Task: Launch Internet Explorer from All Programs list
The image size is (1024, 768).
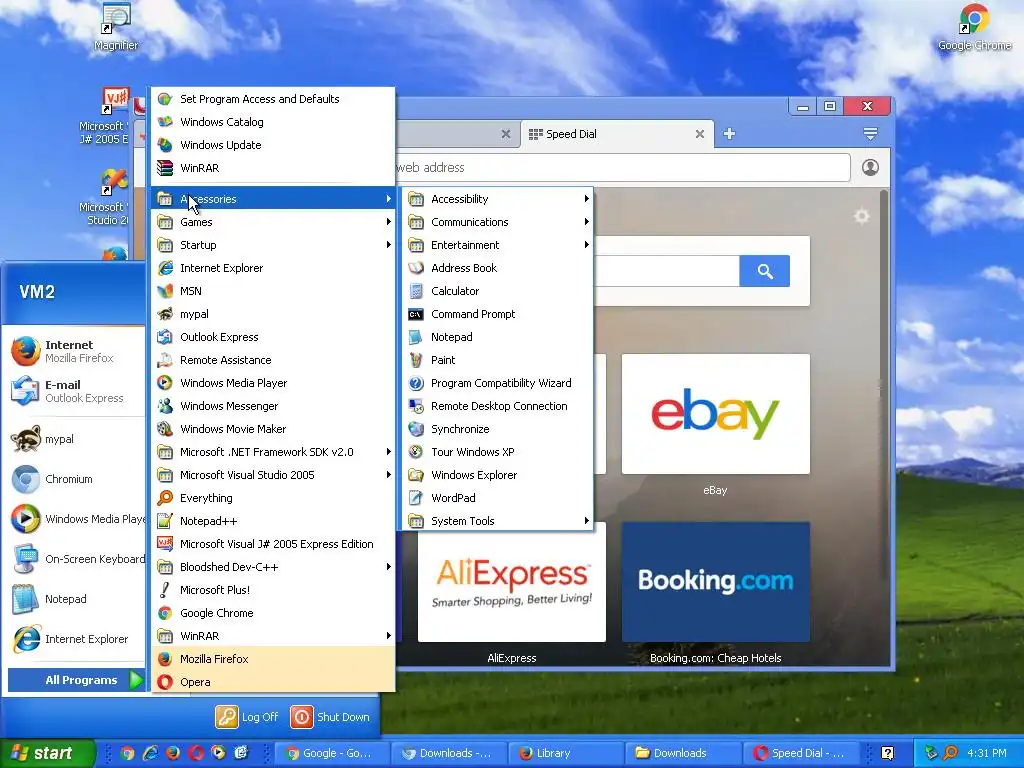Action: click(273, 268)
